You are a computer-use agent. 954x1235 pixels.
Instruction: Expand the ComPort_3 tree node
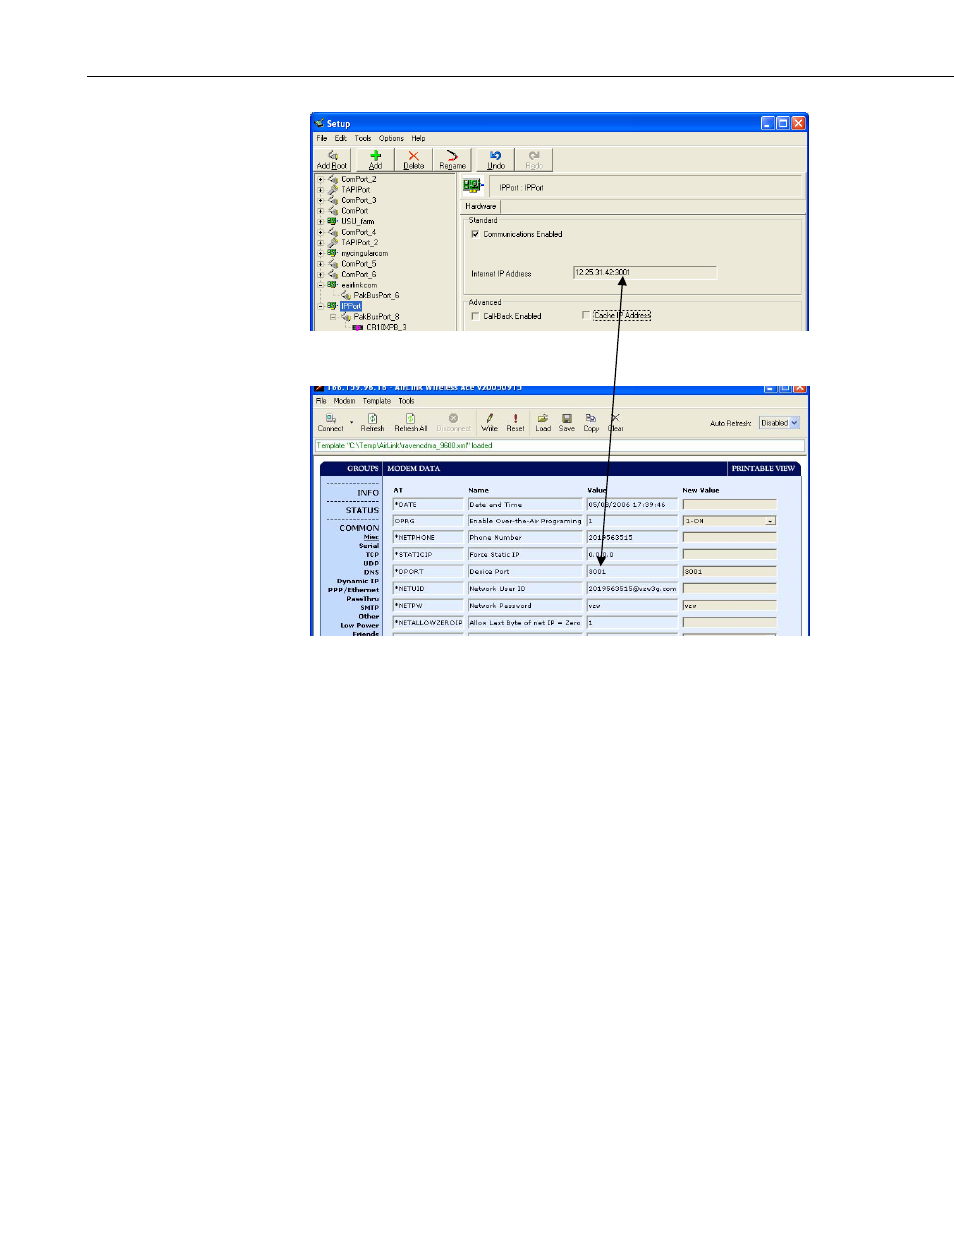click(320, 200)
